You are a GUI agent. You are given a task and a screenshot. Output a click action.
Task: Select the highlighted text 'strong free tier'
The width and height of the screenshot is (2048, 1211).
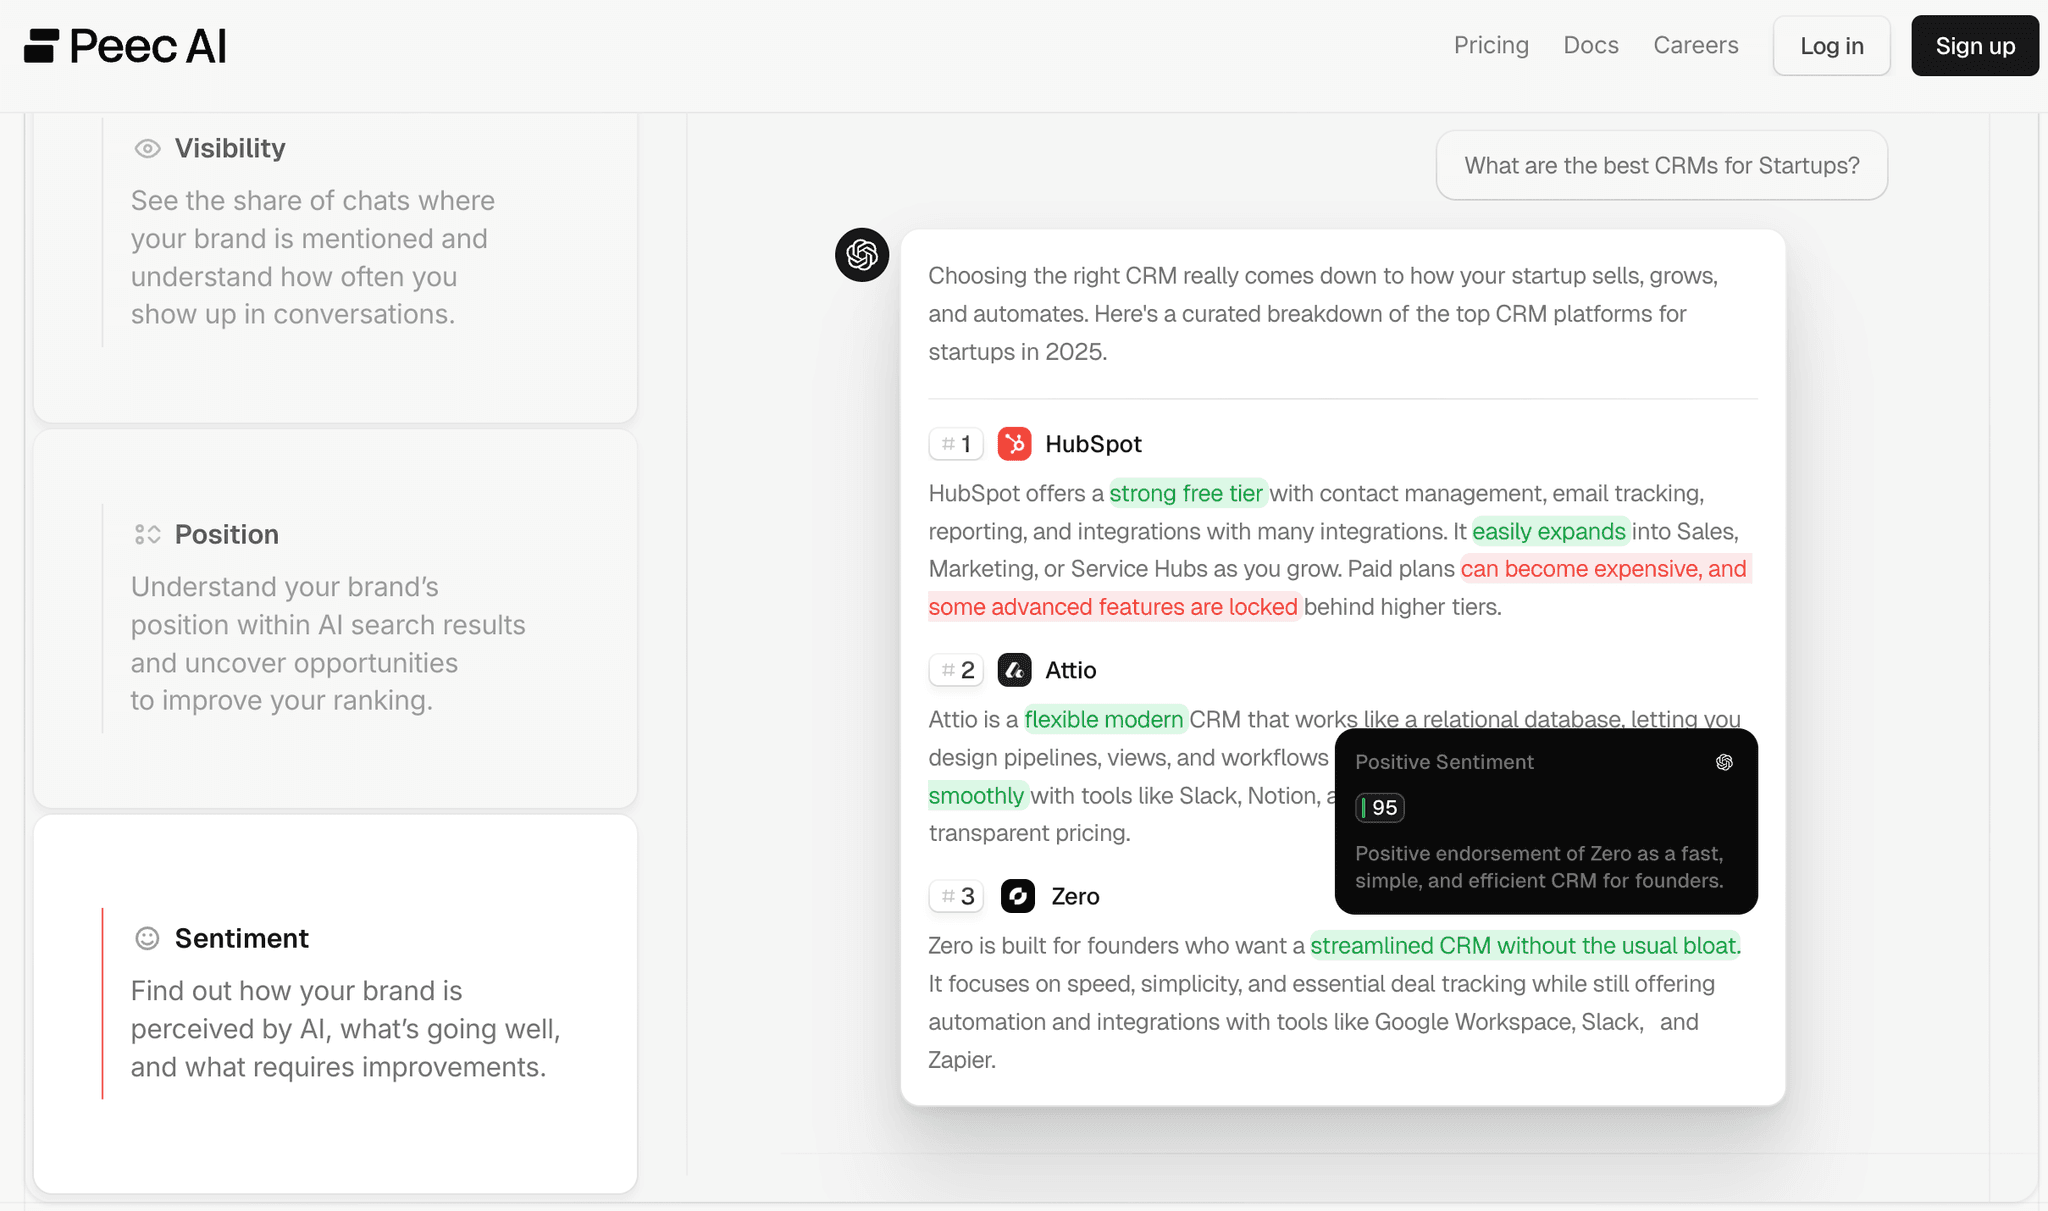coord(1187,492)
